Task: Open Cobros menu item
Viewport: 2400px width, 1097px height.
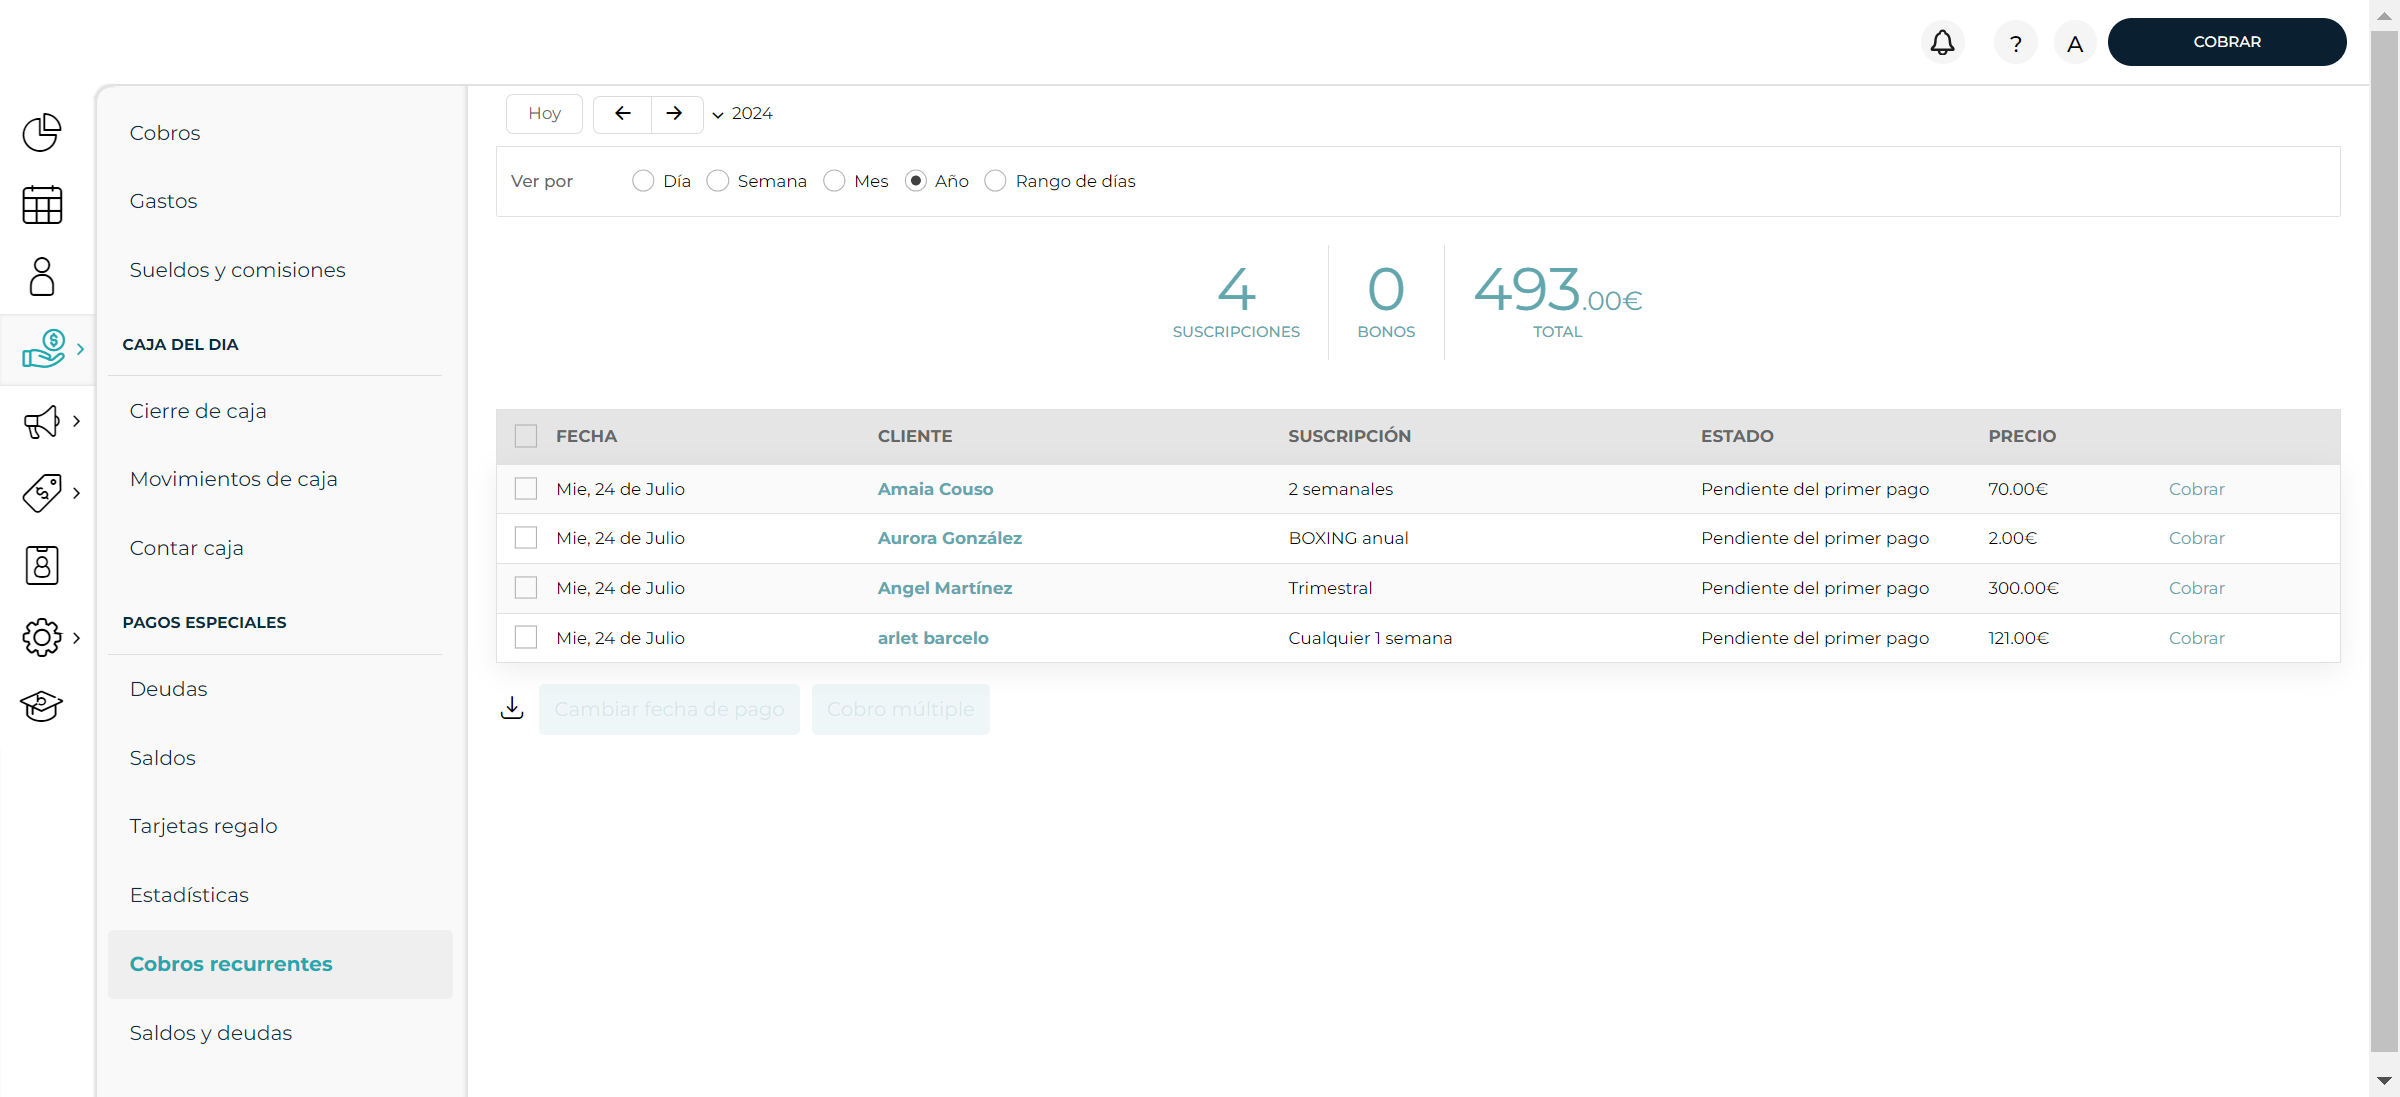Action: [165, 133]
